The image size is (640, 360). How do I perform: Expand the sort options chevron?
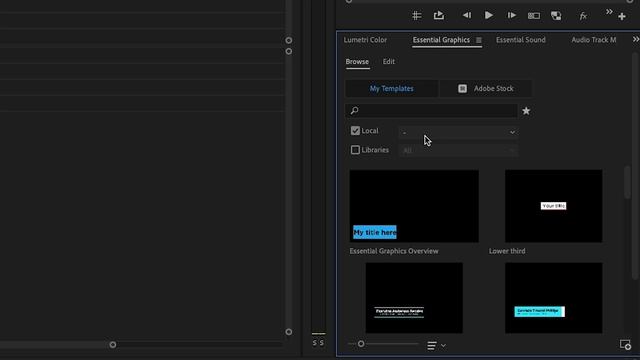point(443,346)
